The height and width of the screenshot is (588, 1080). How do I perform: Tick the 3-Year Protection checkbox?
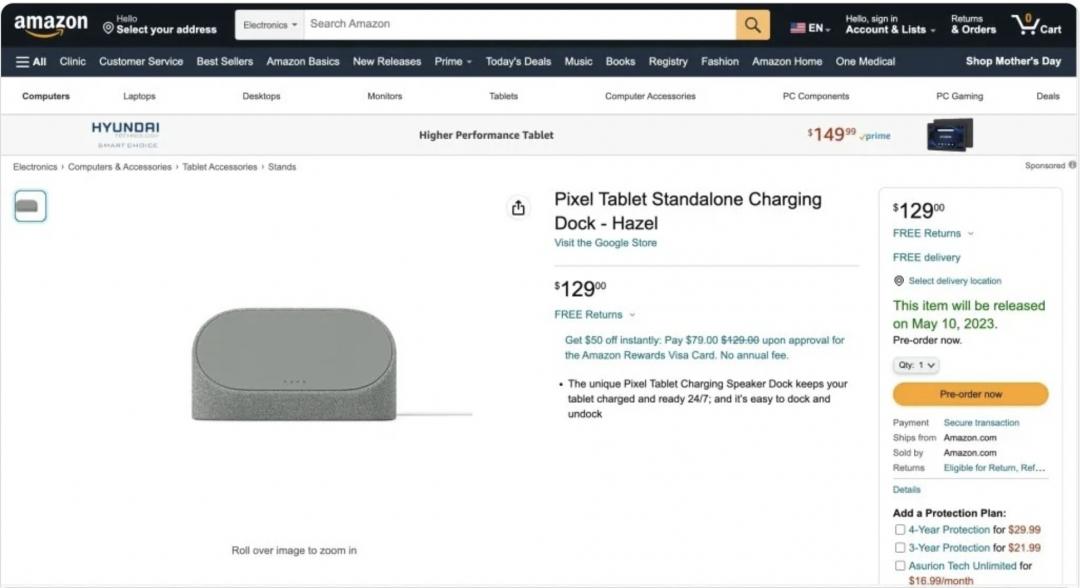click(900, 548)
